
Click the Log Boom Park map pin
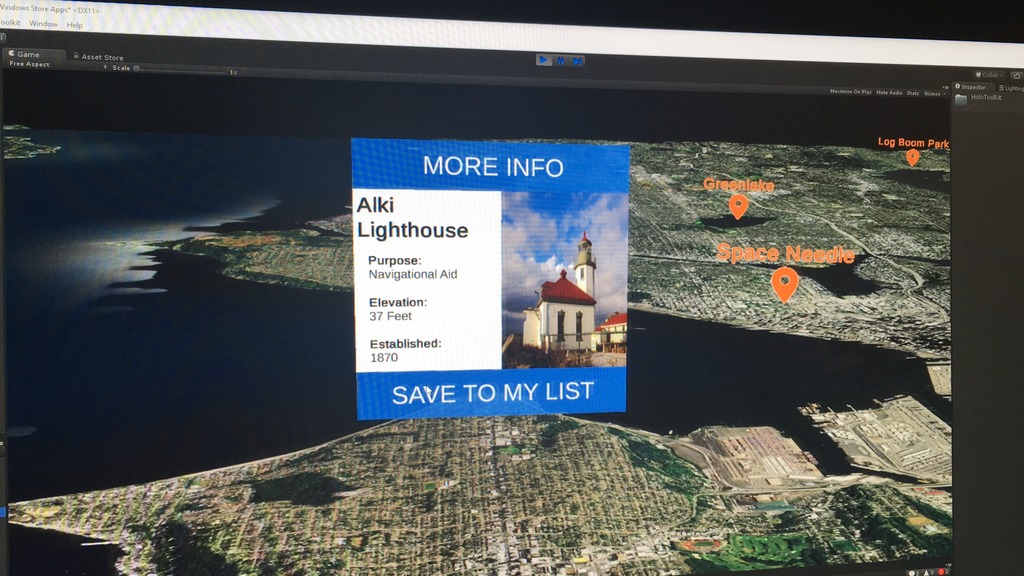(x=912, y=157)
